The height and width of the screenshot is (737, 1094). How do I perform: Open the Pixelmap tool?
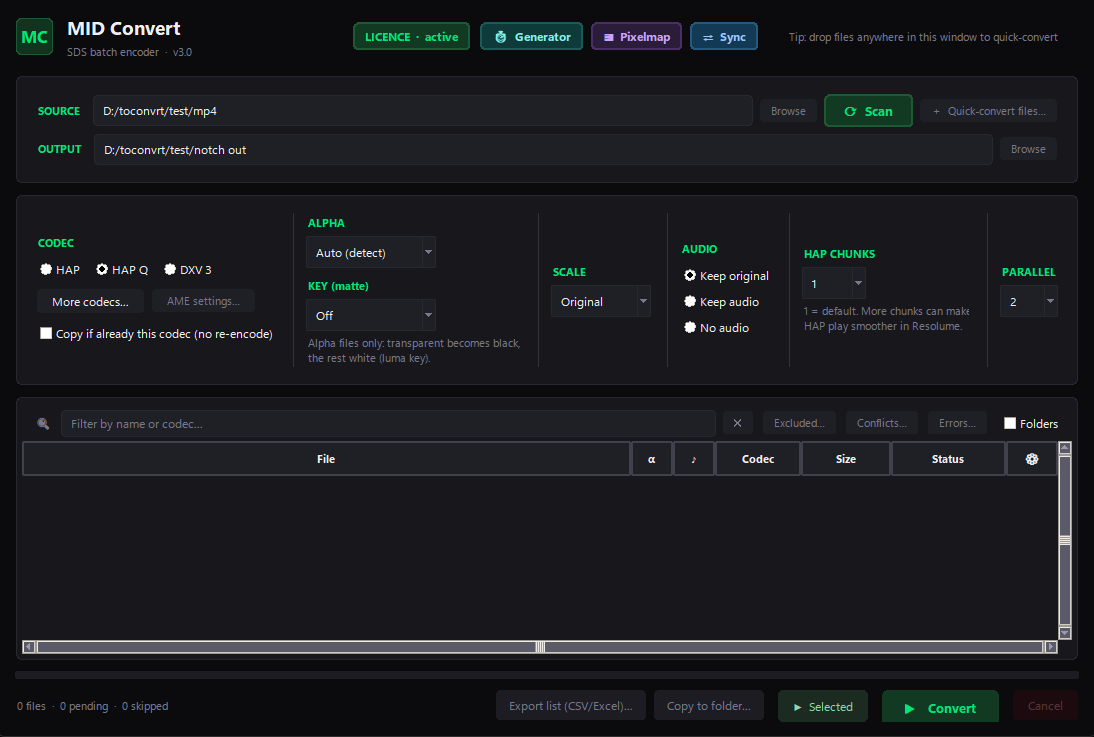click(x=636, y=37)
